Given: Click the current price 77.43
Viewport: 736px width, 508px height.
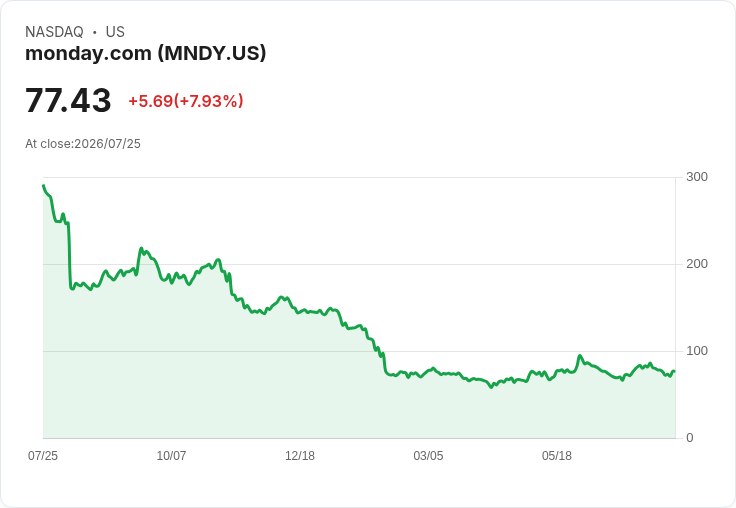Looking at the screenshot, I should tap(68, 100).
